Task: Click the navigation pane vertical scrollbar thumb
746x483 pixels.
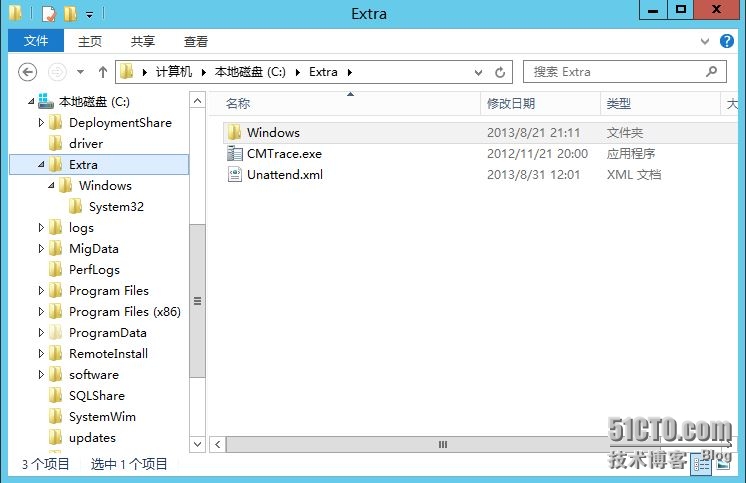Action: point(197,301)
